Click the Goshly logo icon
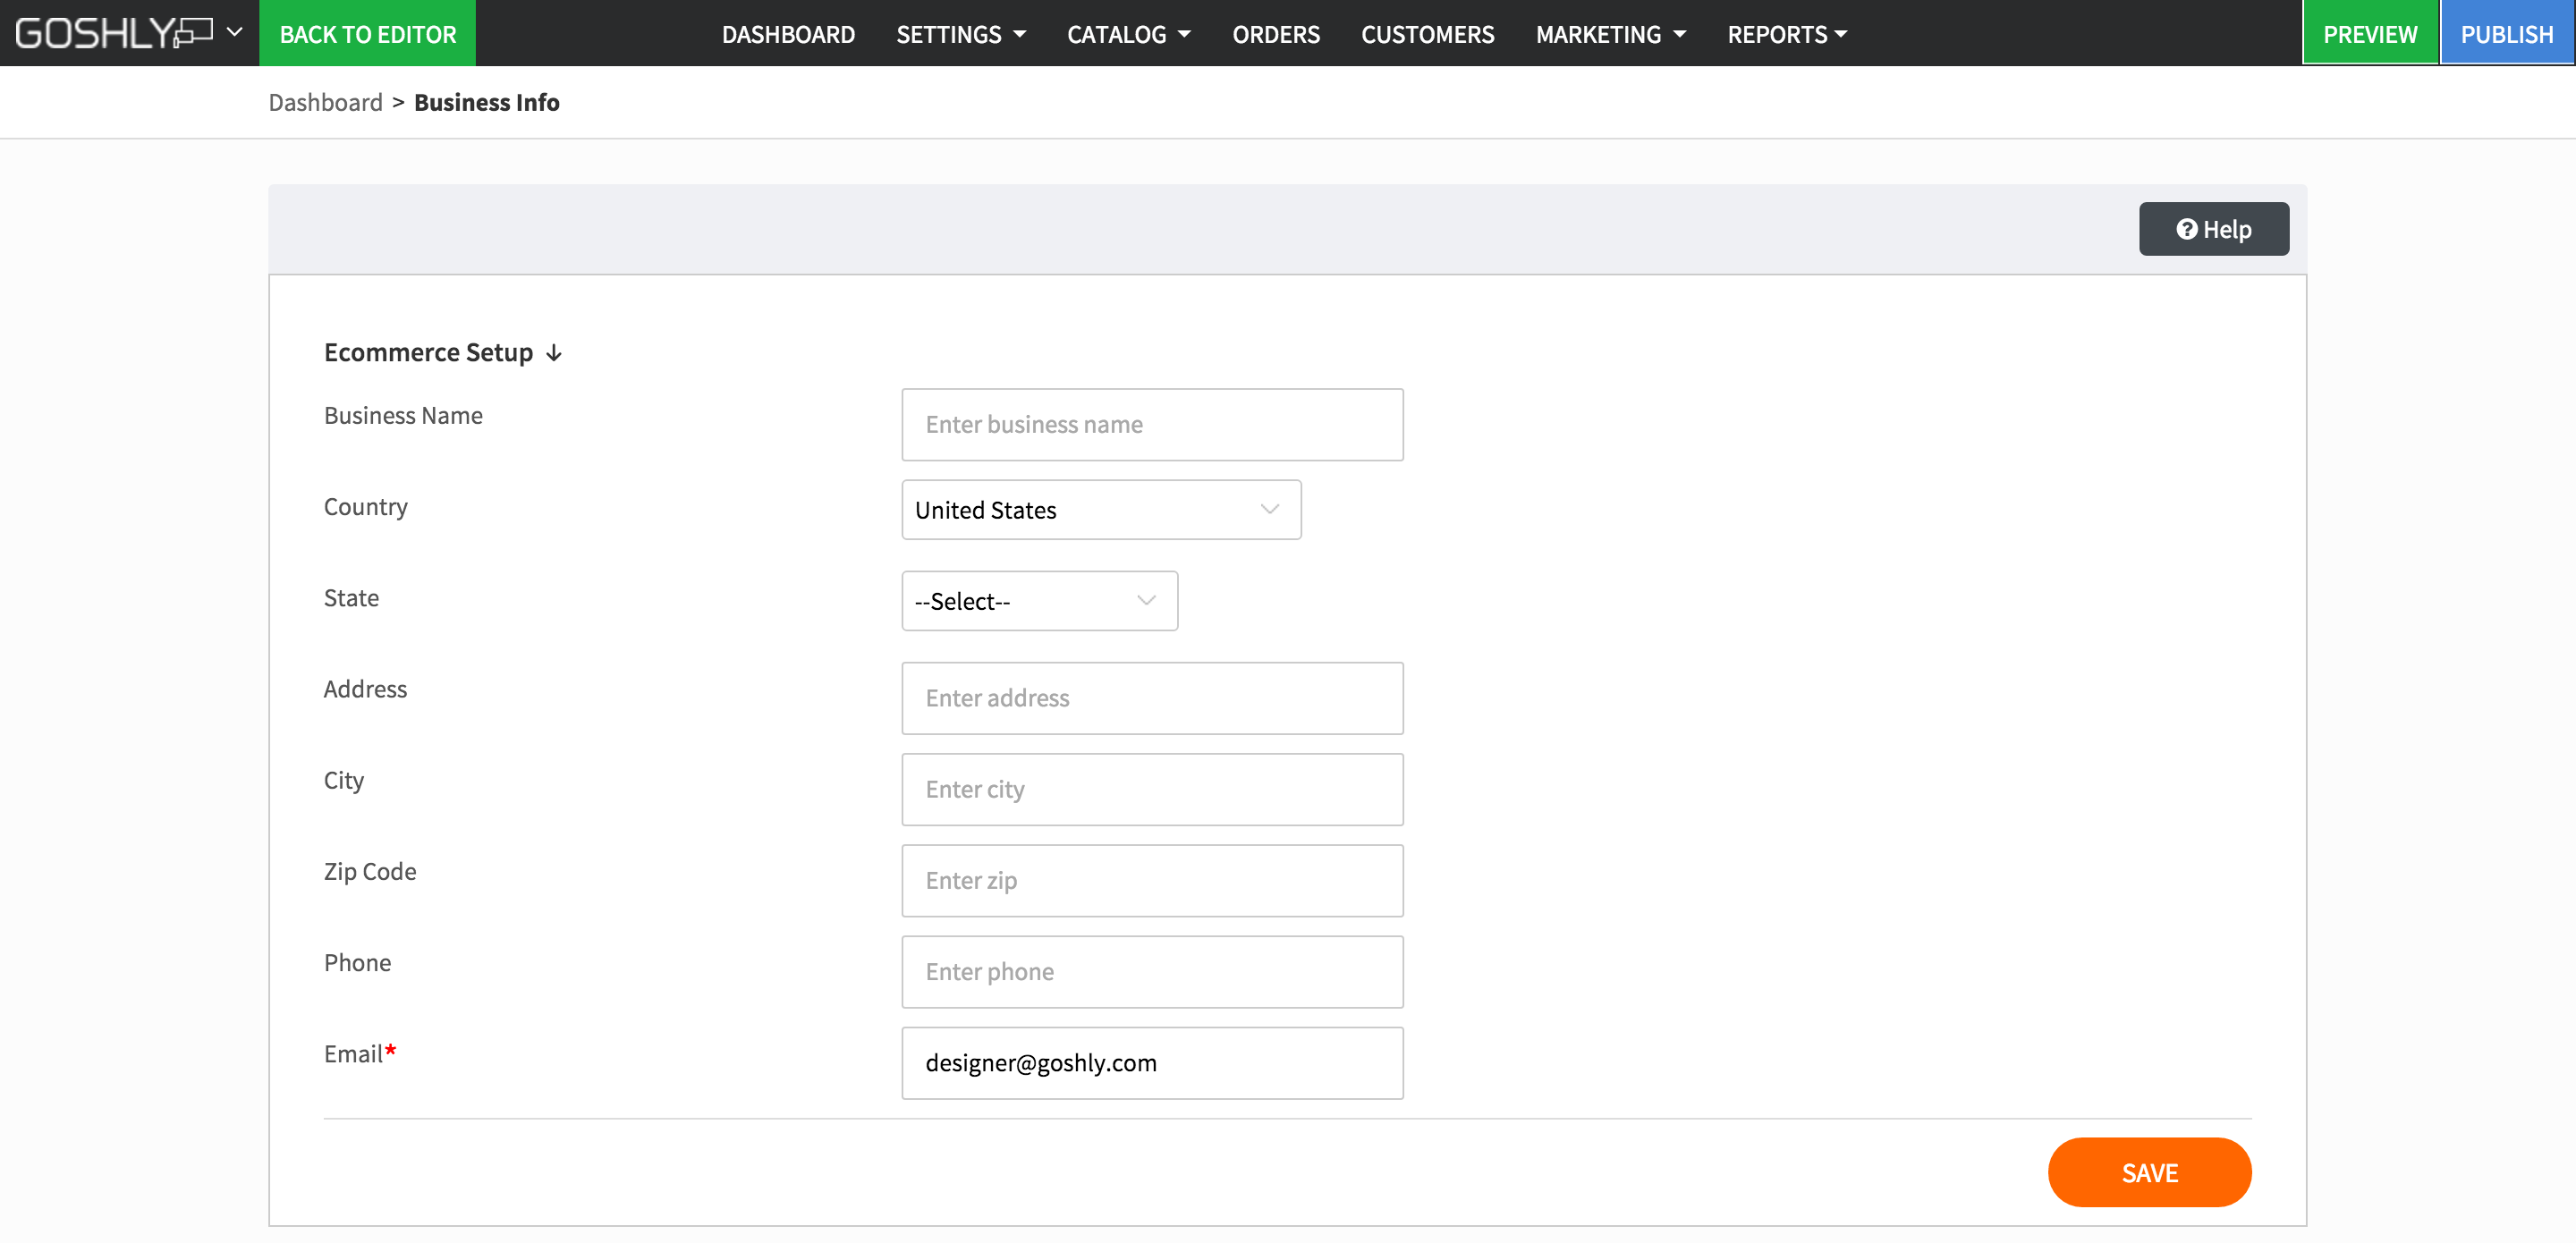 click(x=113, y=33)
